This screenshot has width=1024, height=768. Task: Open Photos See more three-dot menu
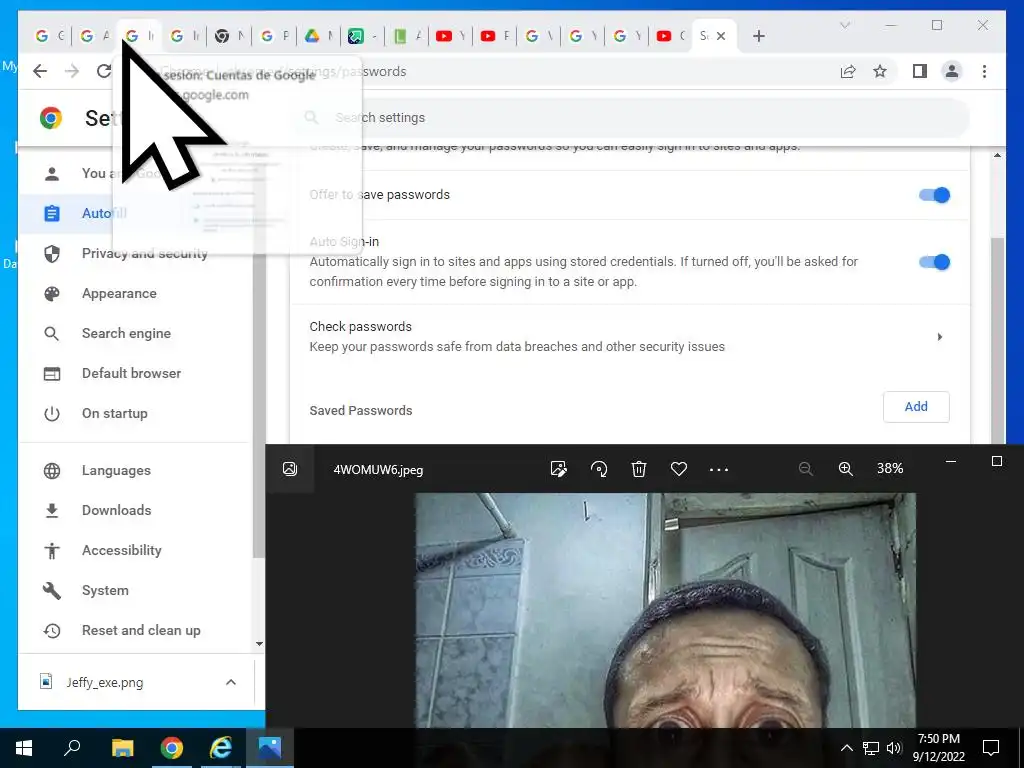(718, 469)
